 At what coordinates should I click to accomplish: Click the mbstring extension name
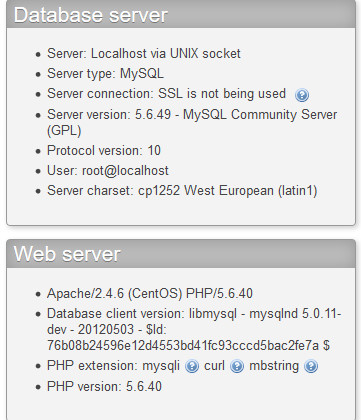(x=274, y=366)
